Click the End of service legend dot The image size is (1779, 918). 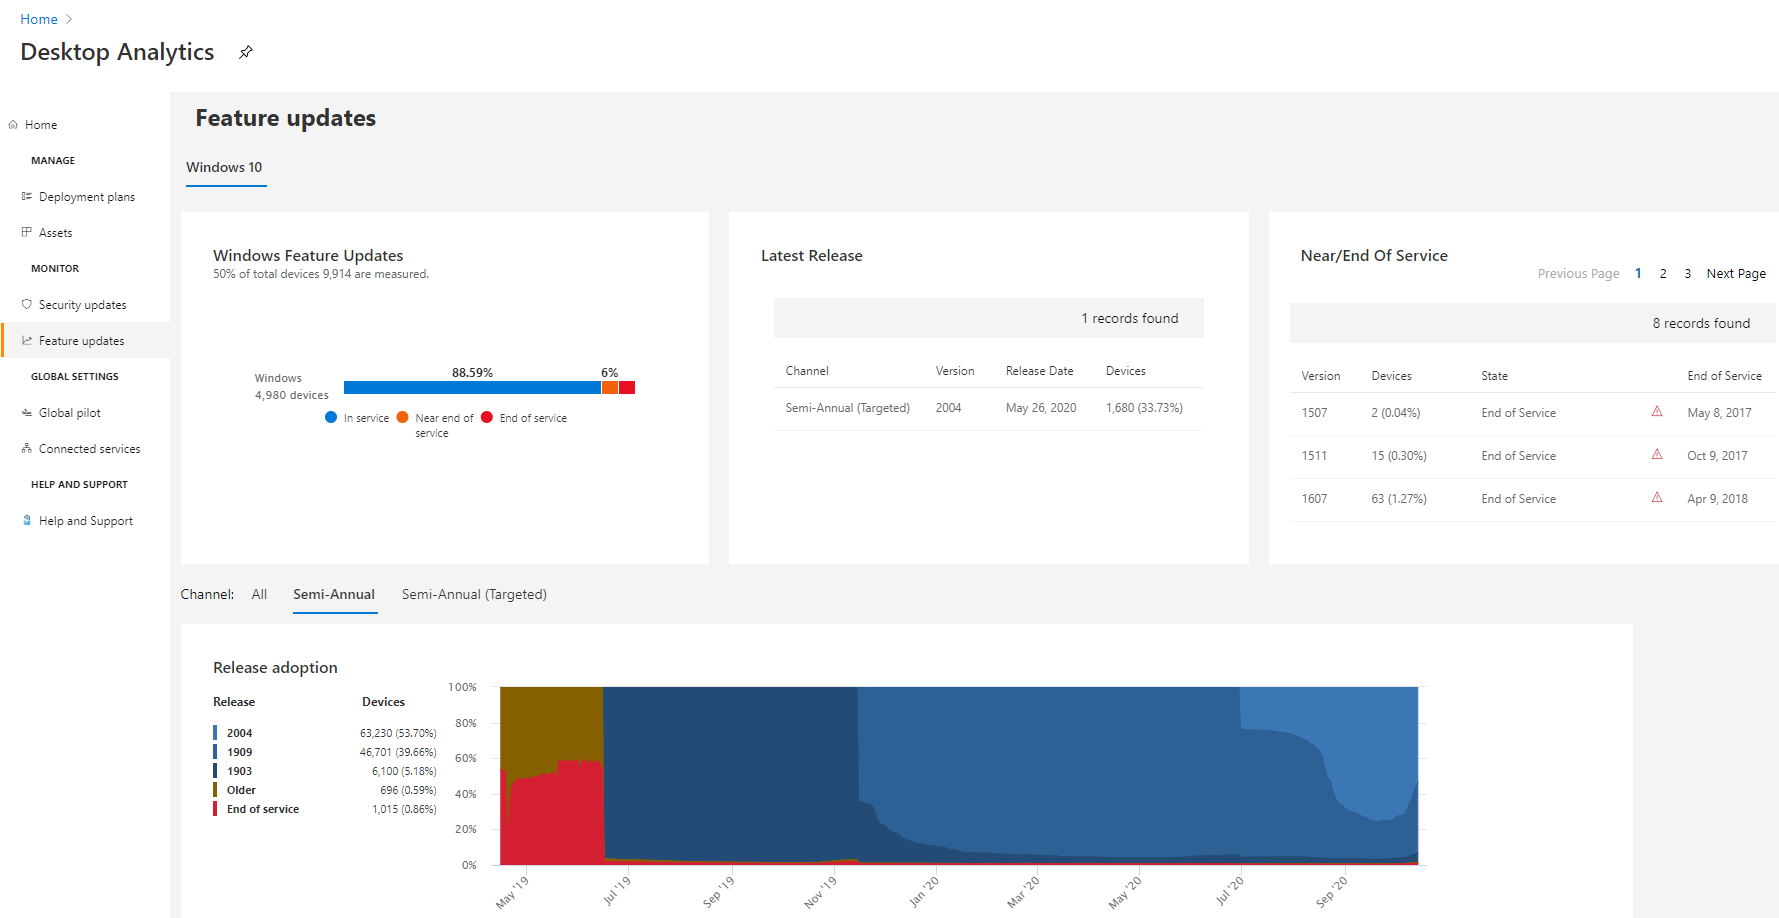[487, 417]
